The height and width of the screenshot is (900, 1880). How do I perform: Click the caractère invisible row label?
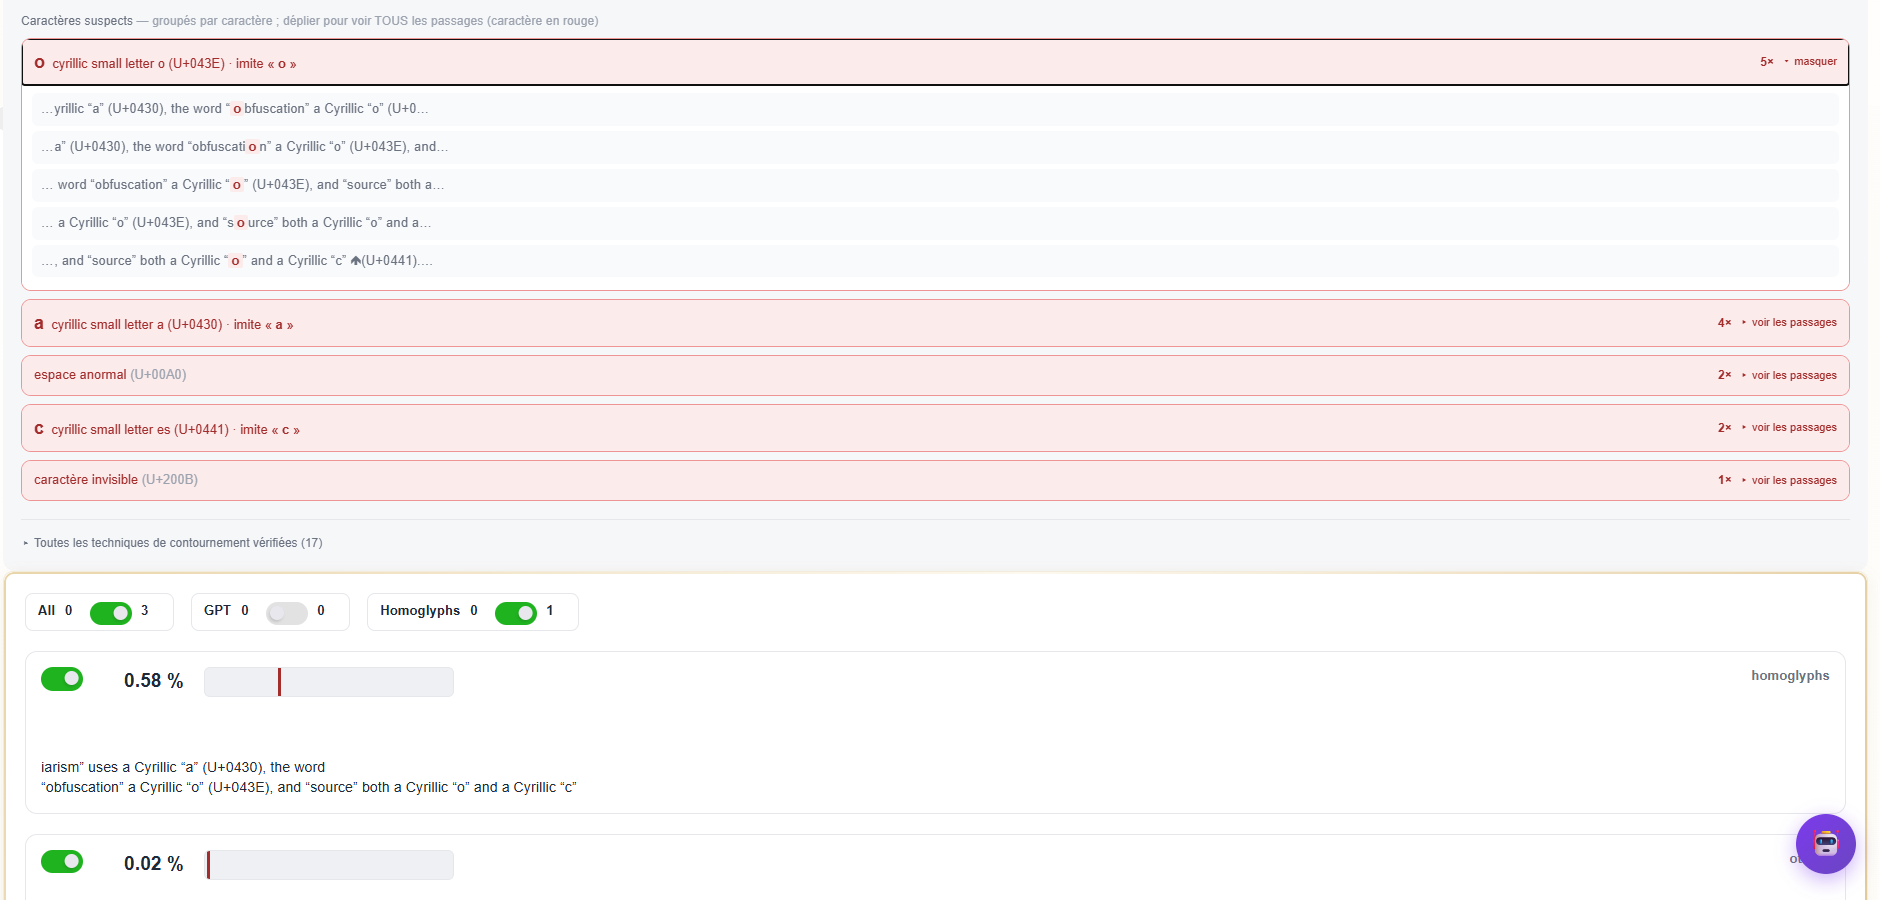pyautogui.click(x=116, y=480)
